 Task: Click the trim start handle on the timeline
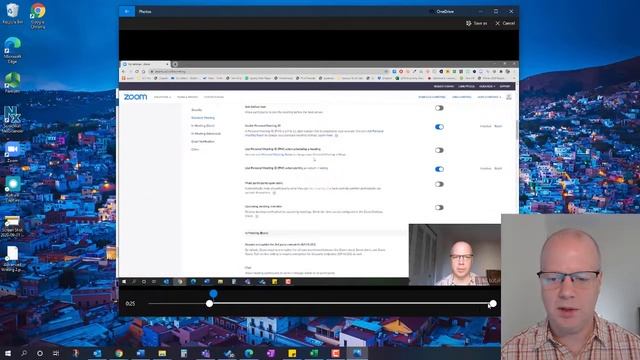pyautogui.click(x=209, y=304)
